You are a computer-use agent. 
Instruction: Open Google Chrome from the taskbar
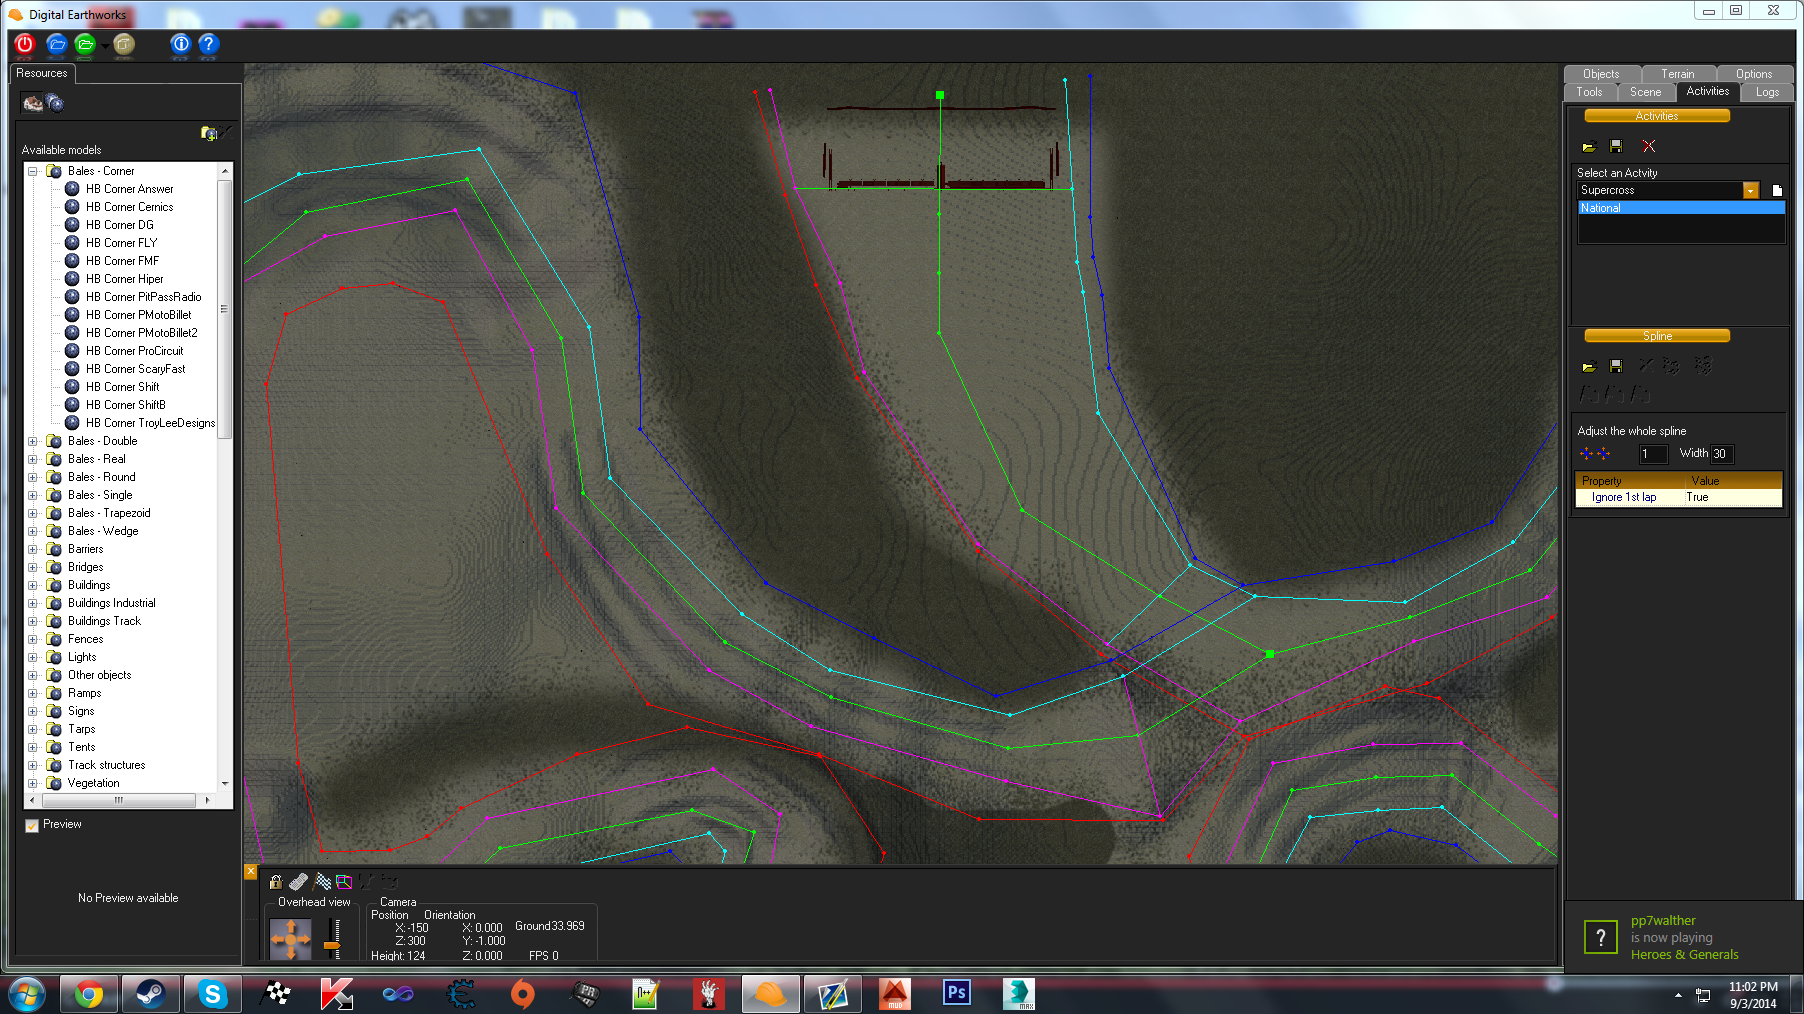[88, 994]
